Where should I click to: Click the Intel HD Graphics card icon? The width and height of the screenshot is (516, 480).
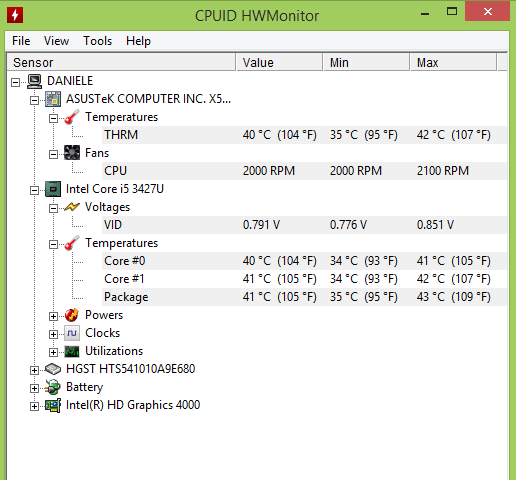click(x=53, y=405)
